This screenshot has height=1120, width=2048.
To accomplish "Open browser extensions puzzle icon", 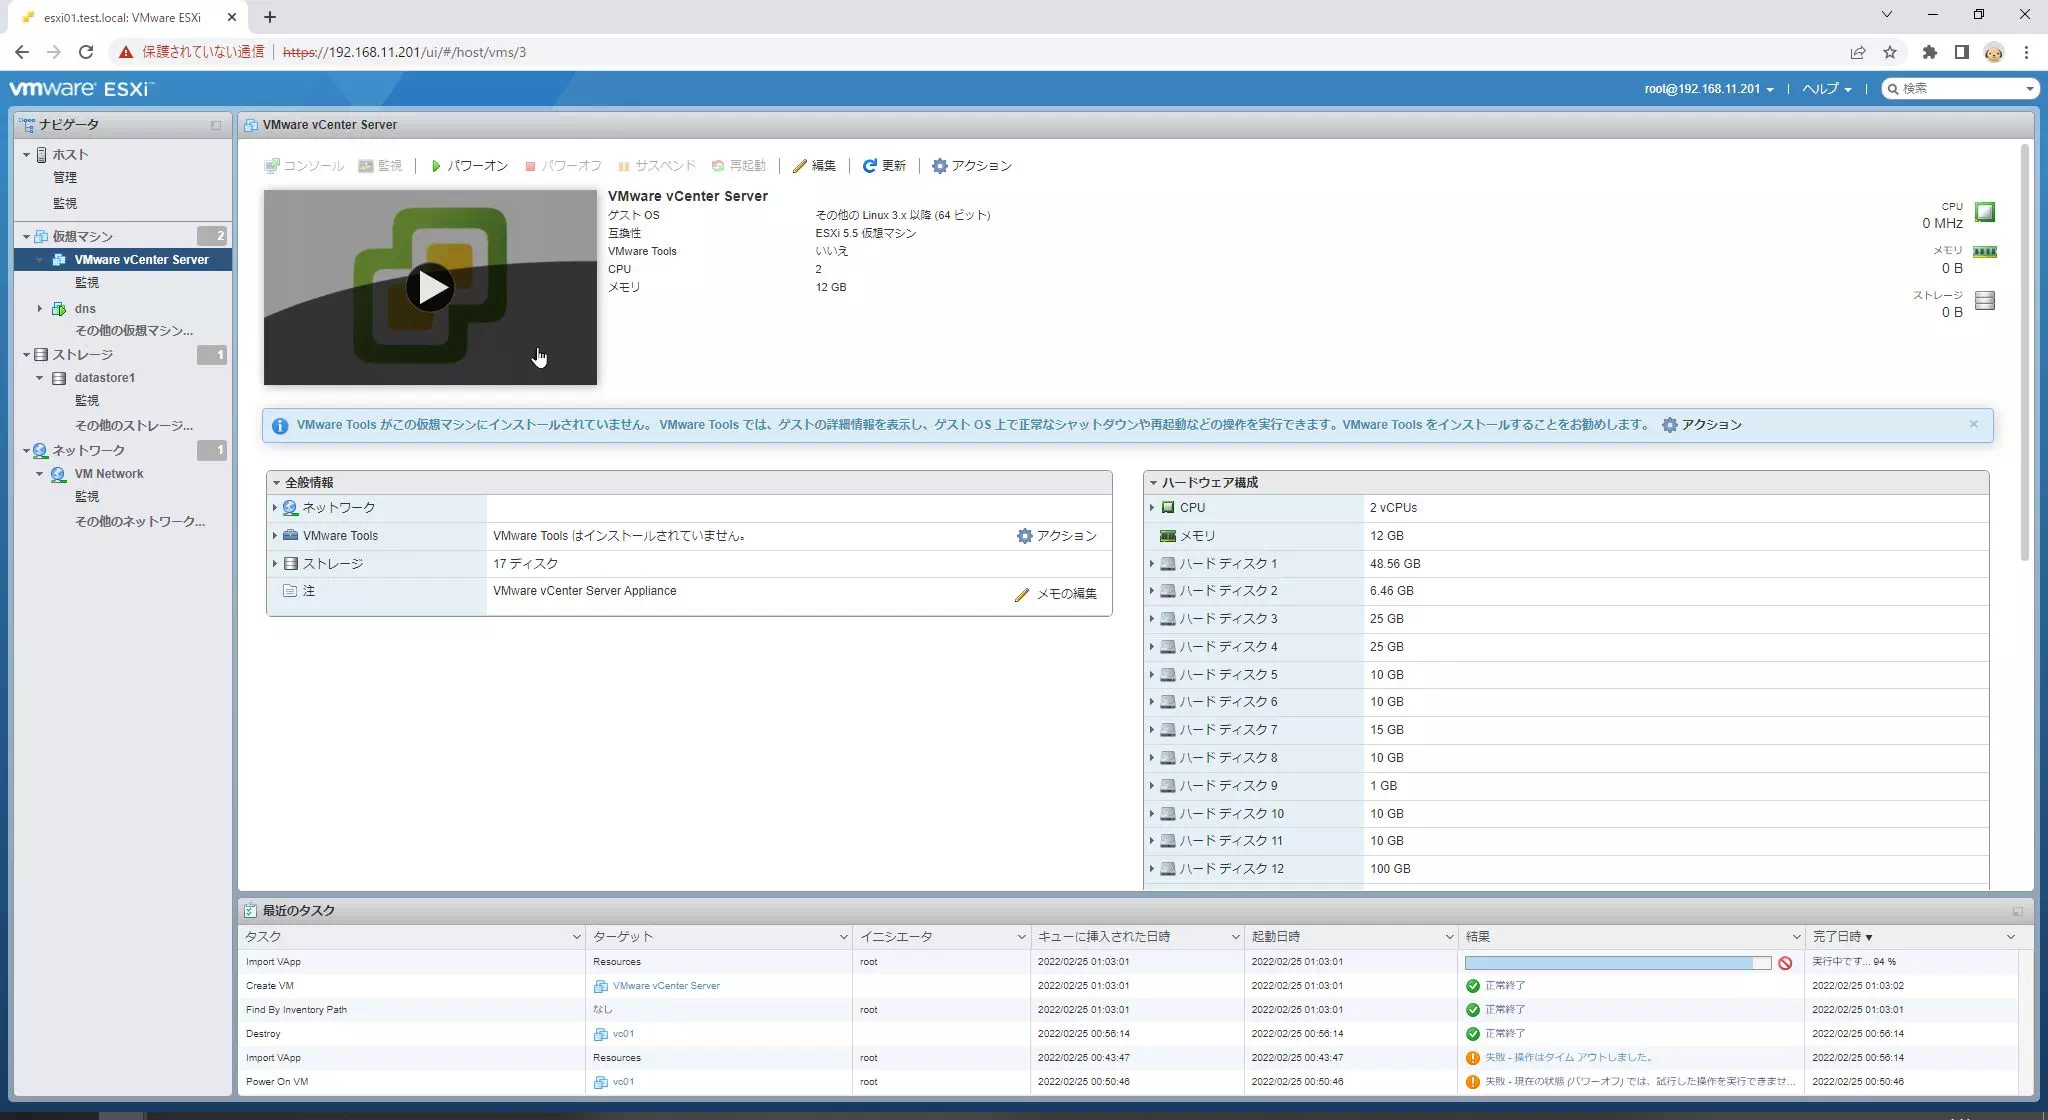I will coord(1930,52).
